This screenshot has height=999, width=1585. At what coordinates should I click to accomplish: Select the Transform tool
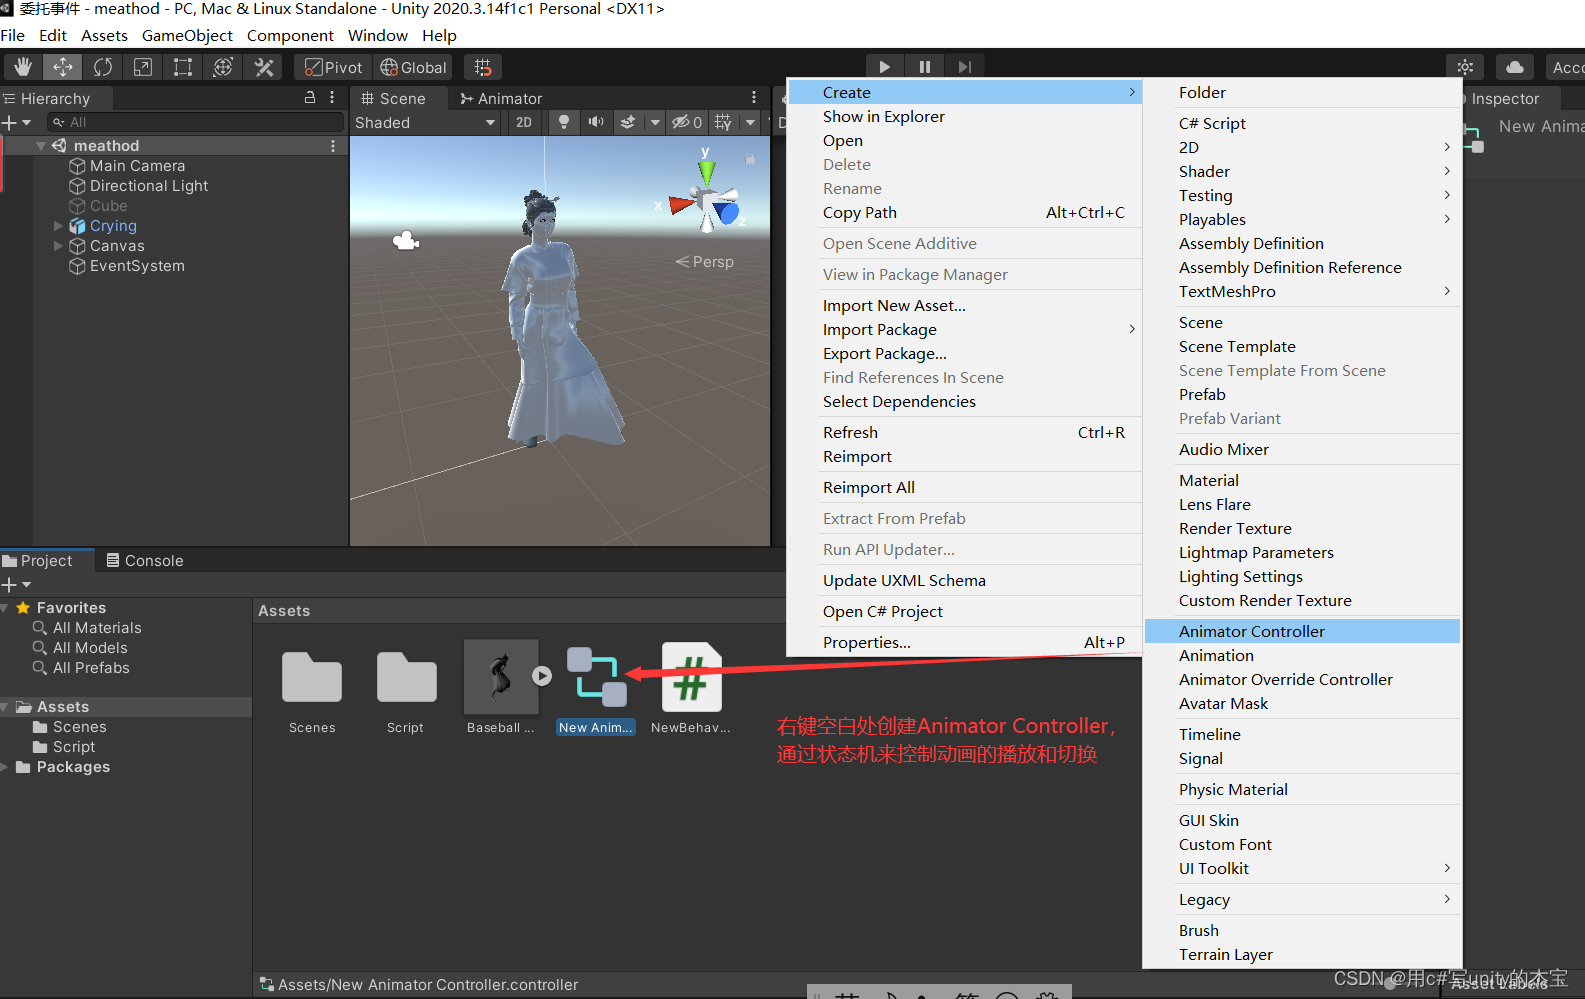point(222,67)
